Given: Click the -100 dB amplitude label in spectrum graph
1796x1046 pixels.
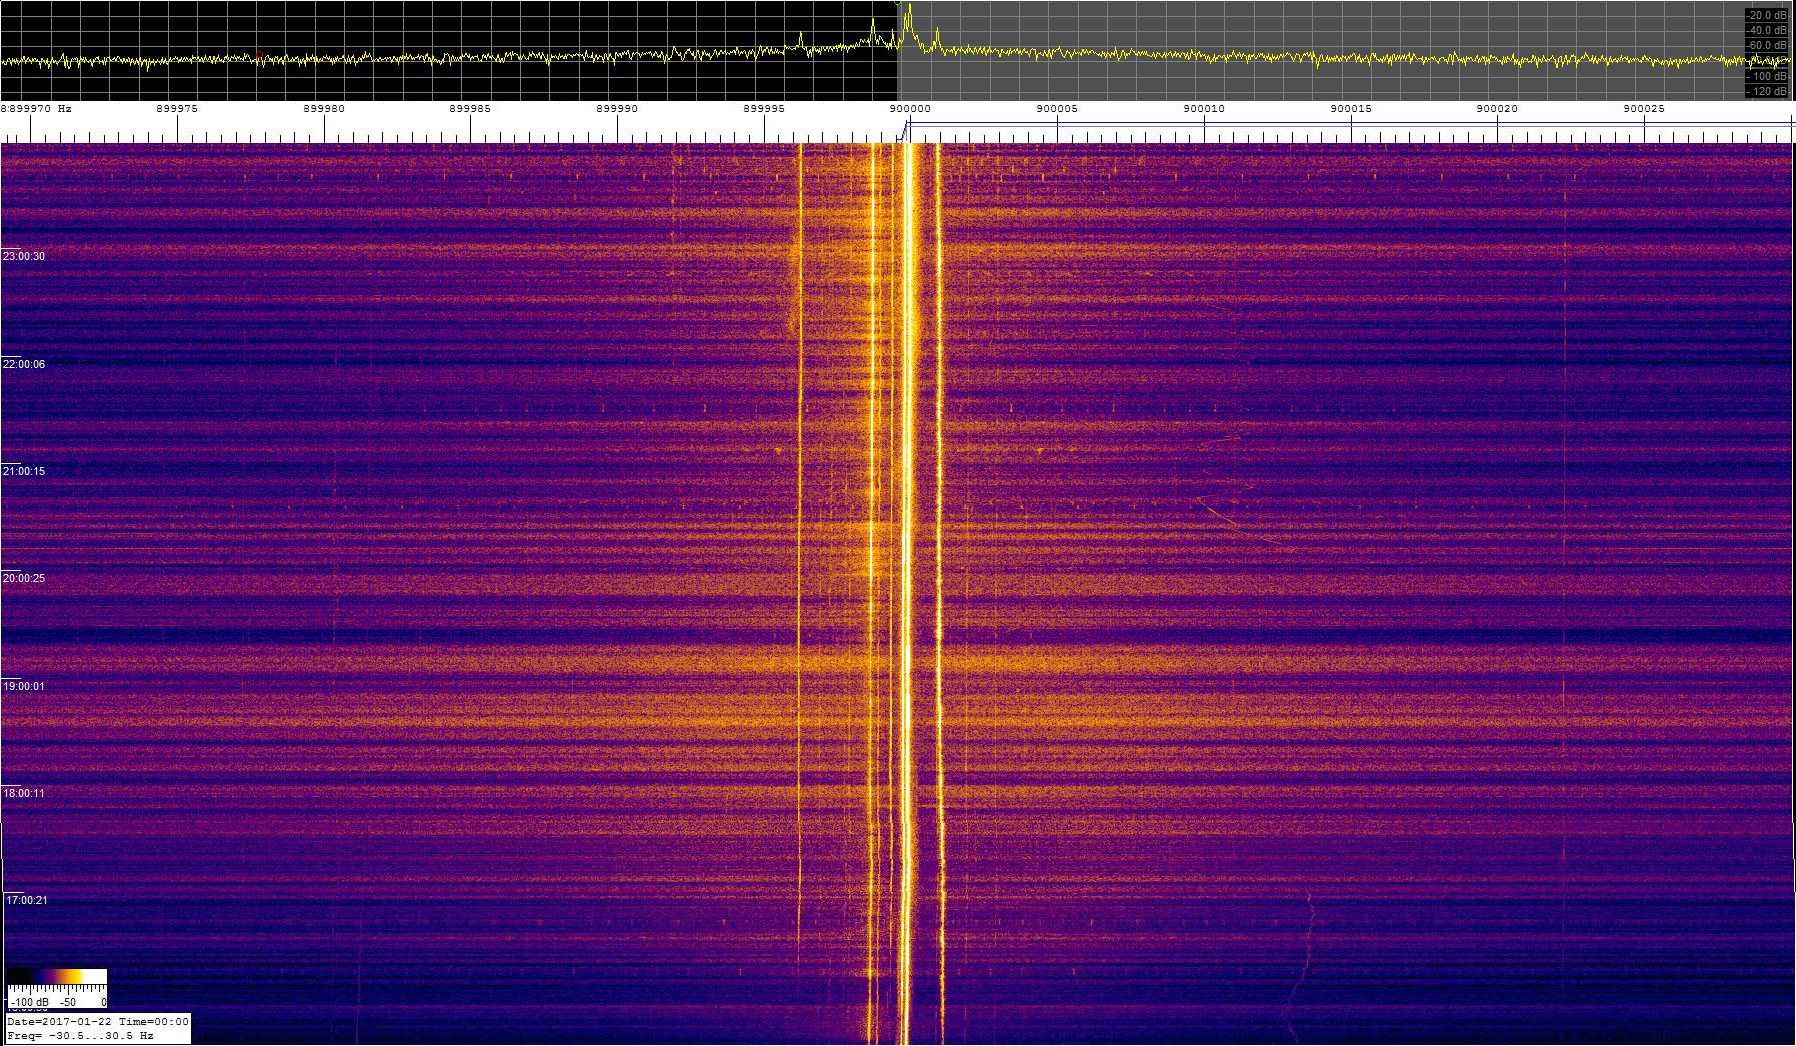Looking at the screenshot, I should point(1769,76).
